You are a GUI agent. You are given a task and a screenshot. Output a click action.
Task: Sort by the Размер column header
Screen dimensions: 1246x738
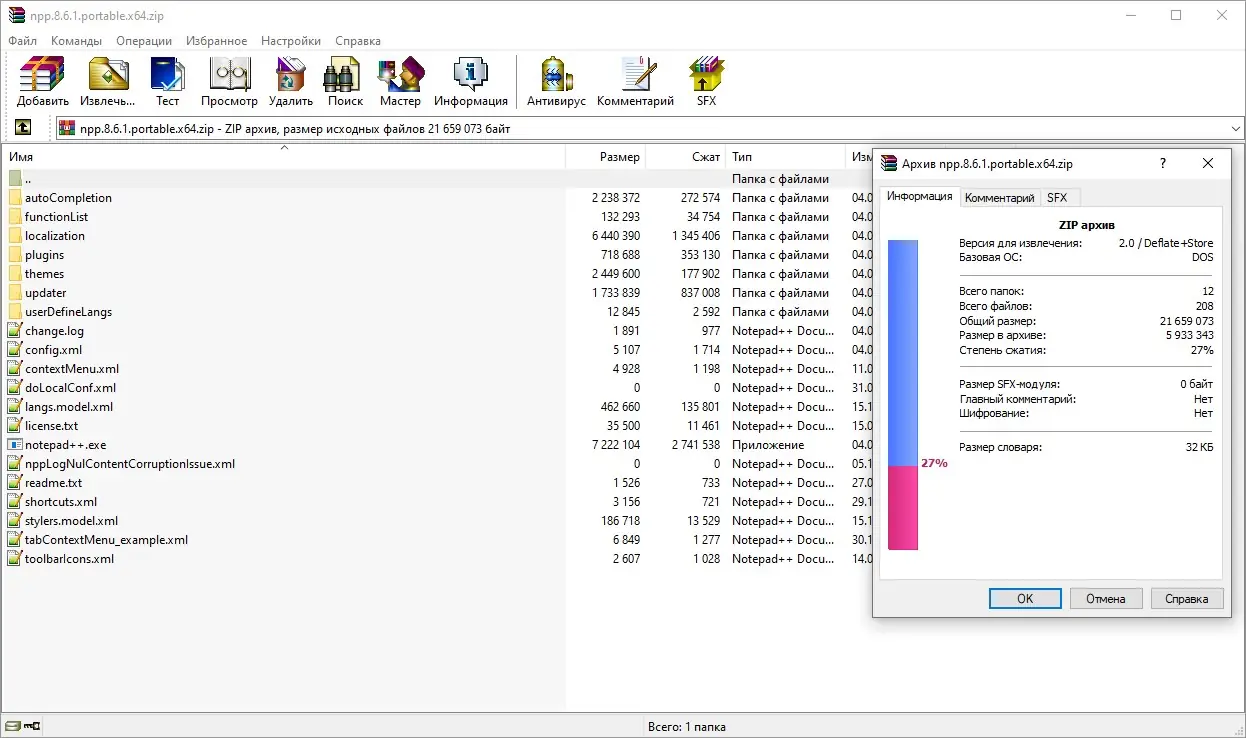tap(606, 157)
